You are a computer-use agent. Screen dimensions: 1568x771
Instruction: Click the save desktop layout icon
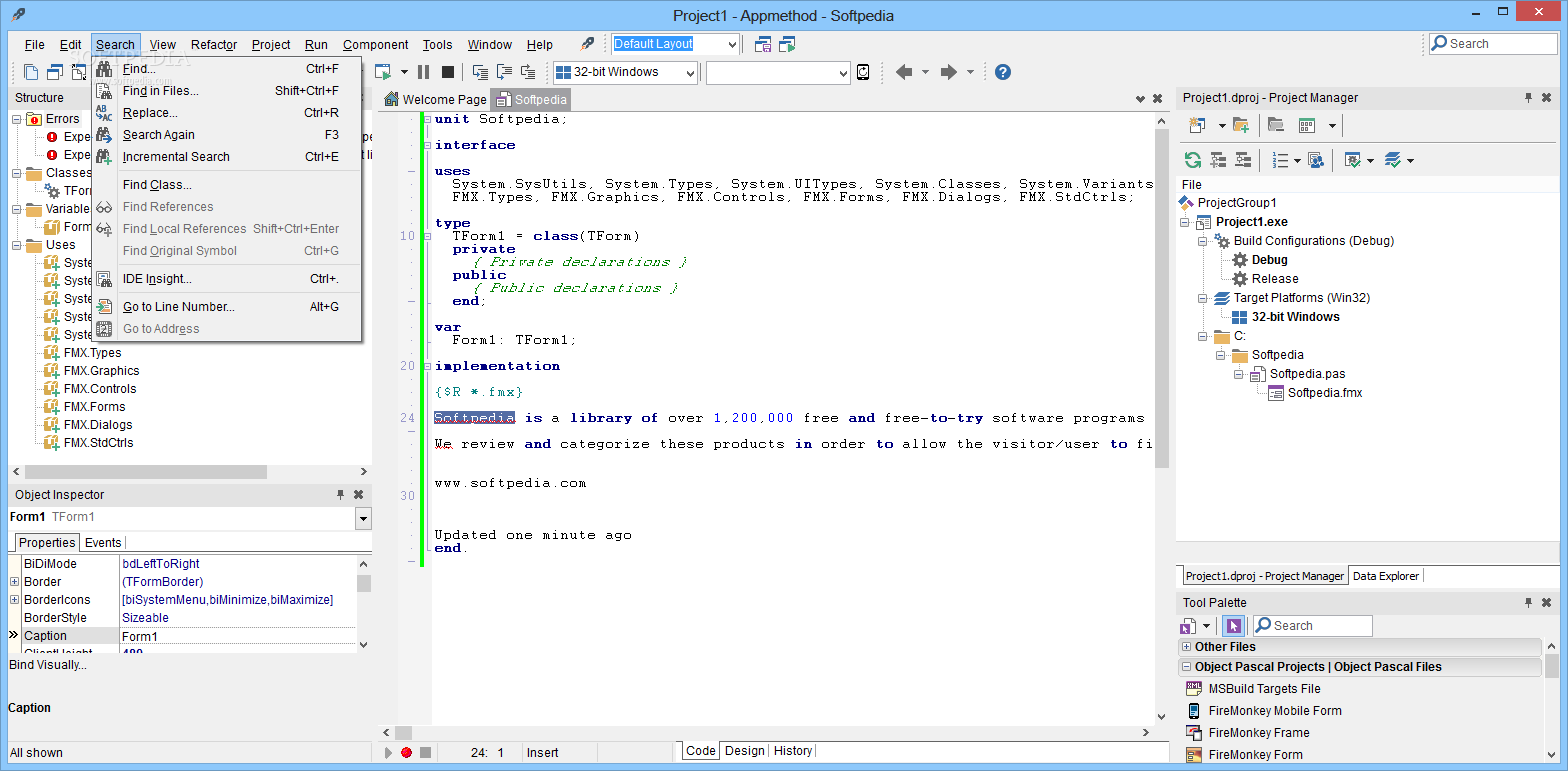coord(763,44)
